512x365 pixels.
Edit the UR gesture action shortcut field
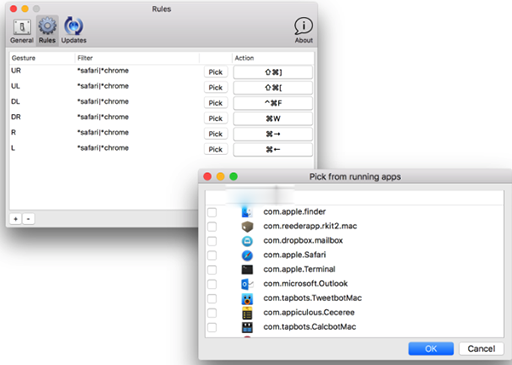tap(273, 72)
